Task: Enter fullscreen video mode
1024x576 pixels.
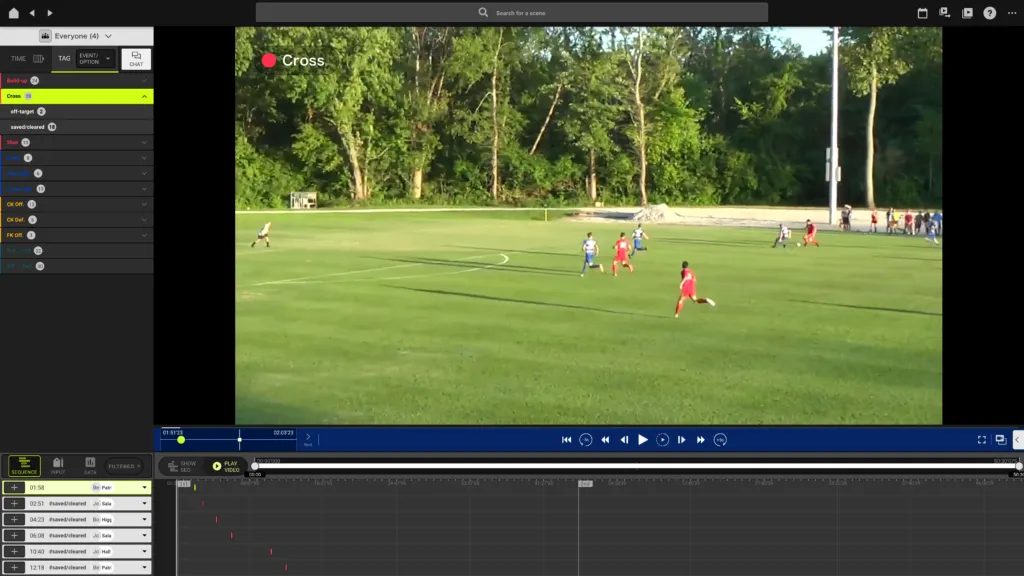Action: pyautogui.click(x=982, y=440)
